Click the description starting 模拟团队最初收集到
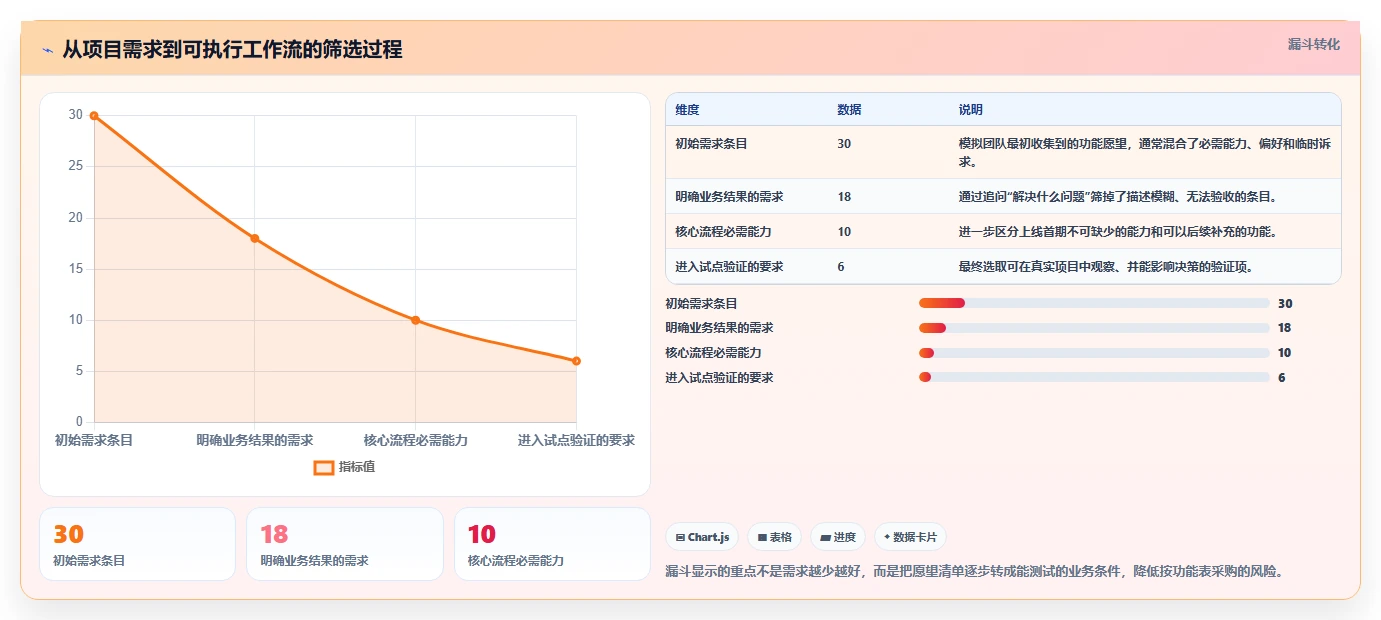Screen dimensions: 1381x620 (x=1144, y=152)
